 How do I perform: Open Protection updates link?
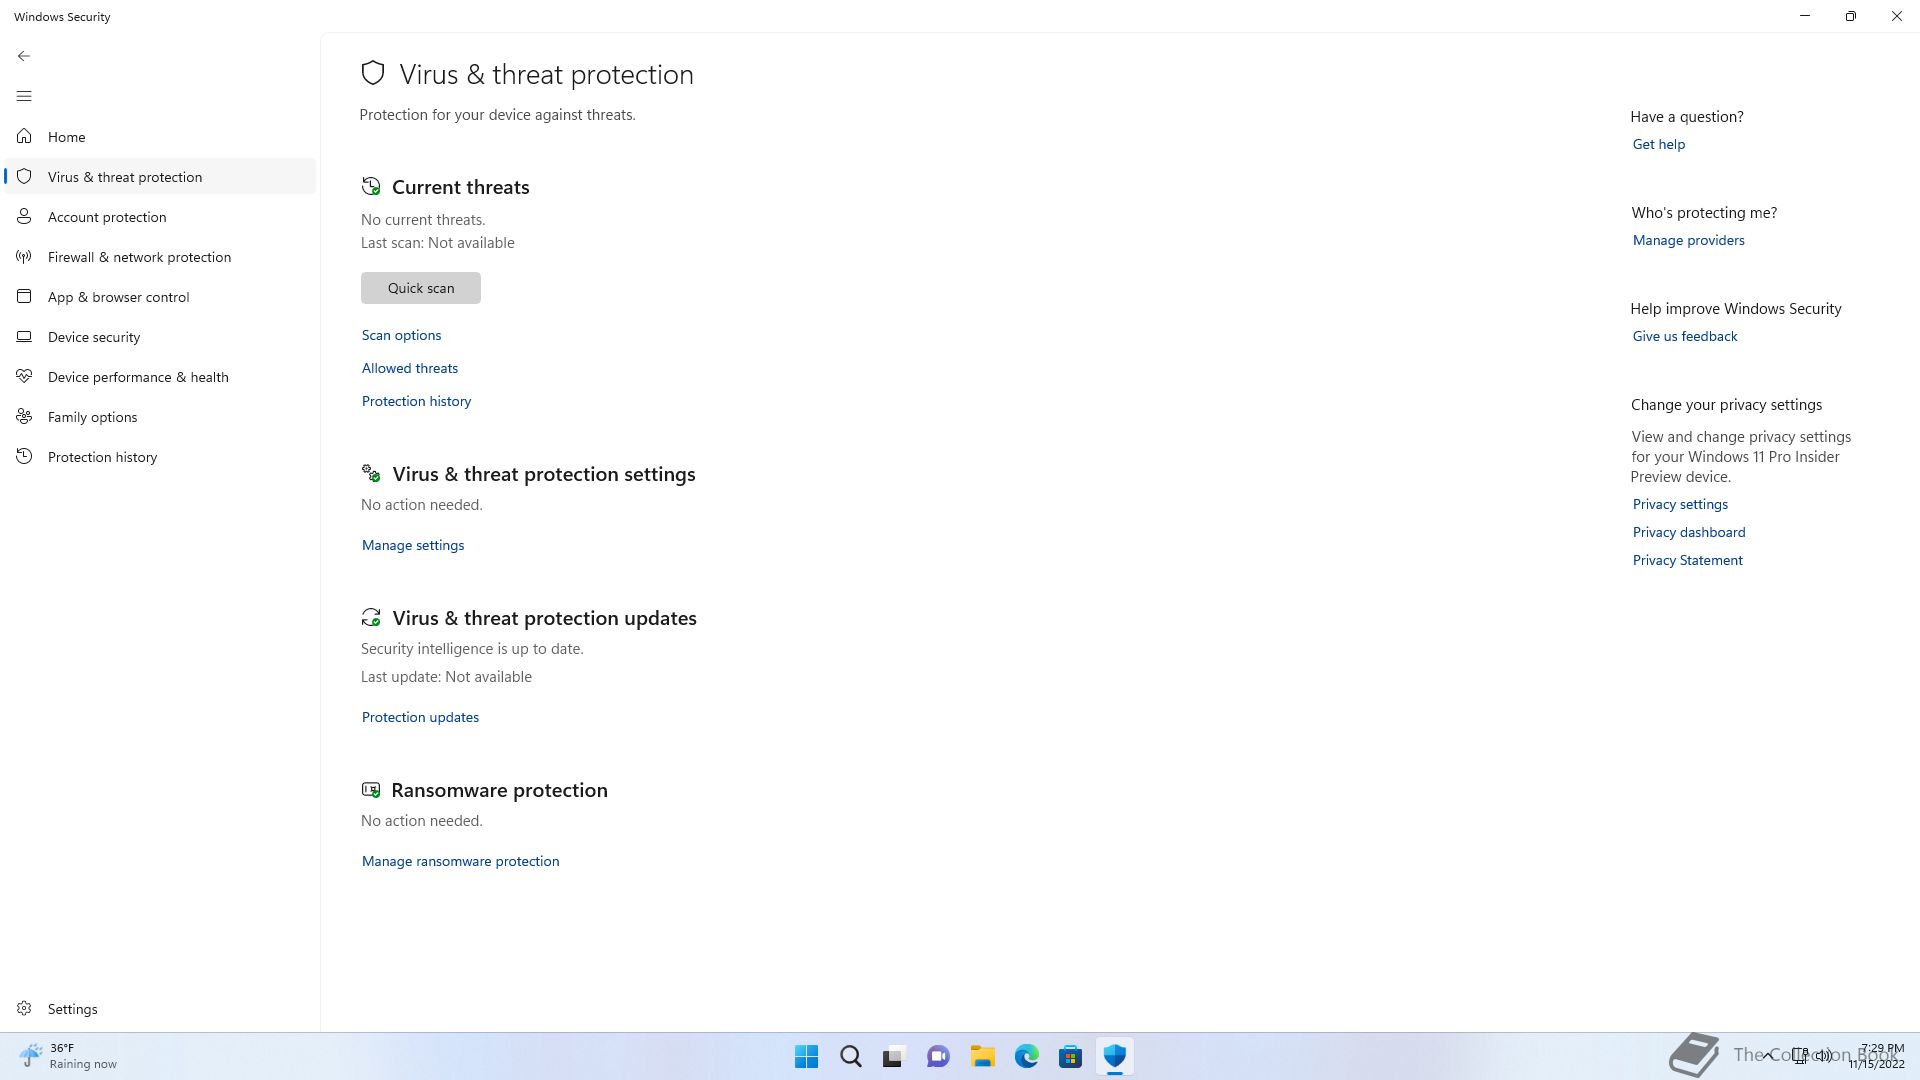pos(420,717)
